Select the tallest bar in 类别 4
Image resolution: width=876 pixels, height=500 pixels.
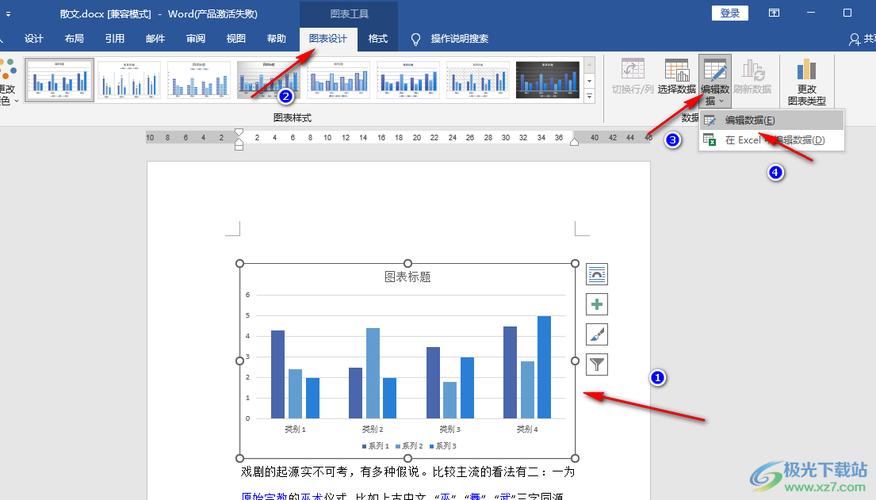544,367
